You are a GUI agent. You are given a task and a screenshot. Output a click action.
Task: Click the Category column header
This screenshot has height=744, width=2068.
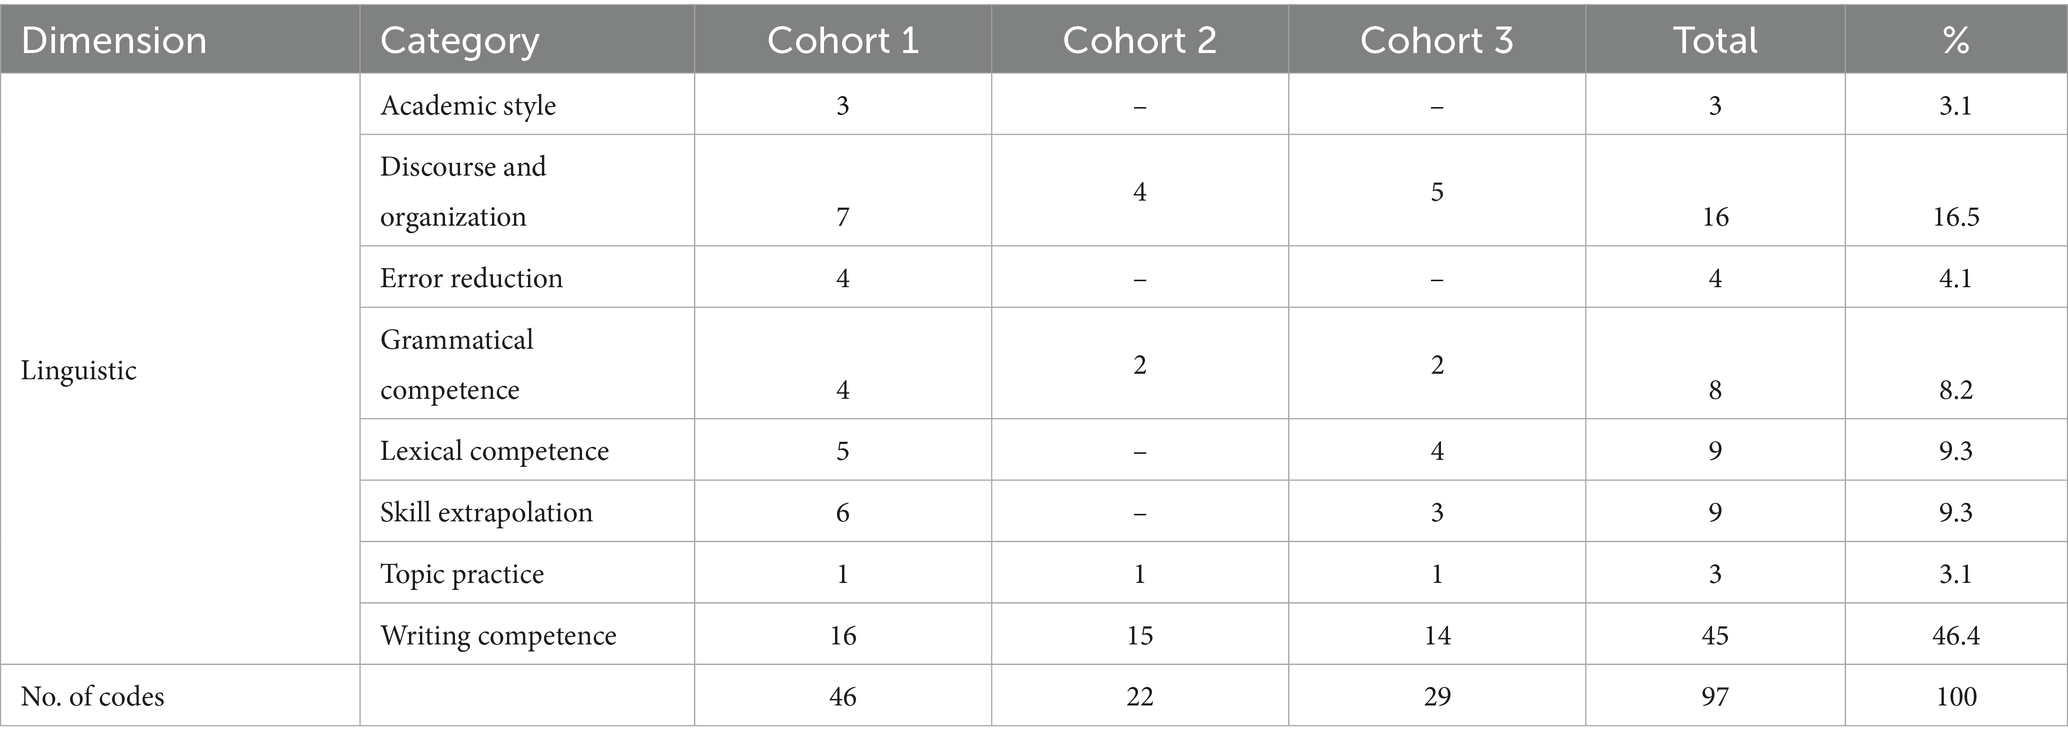coord(459,41)
